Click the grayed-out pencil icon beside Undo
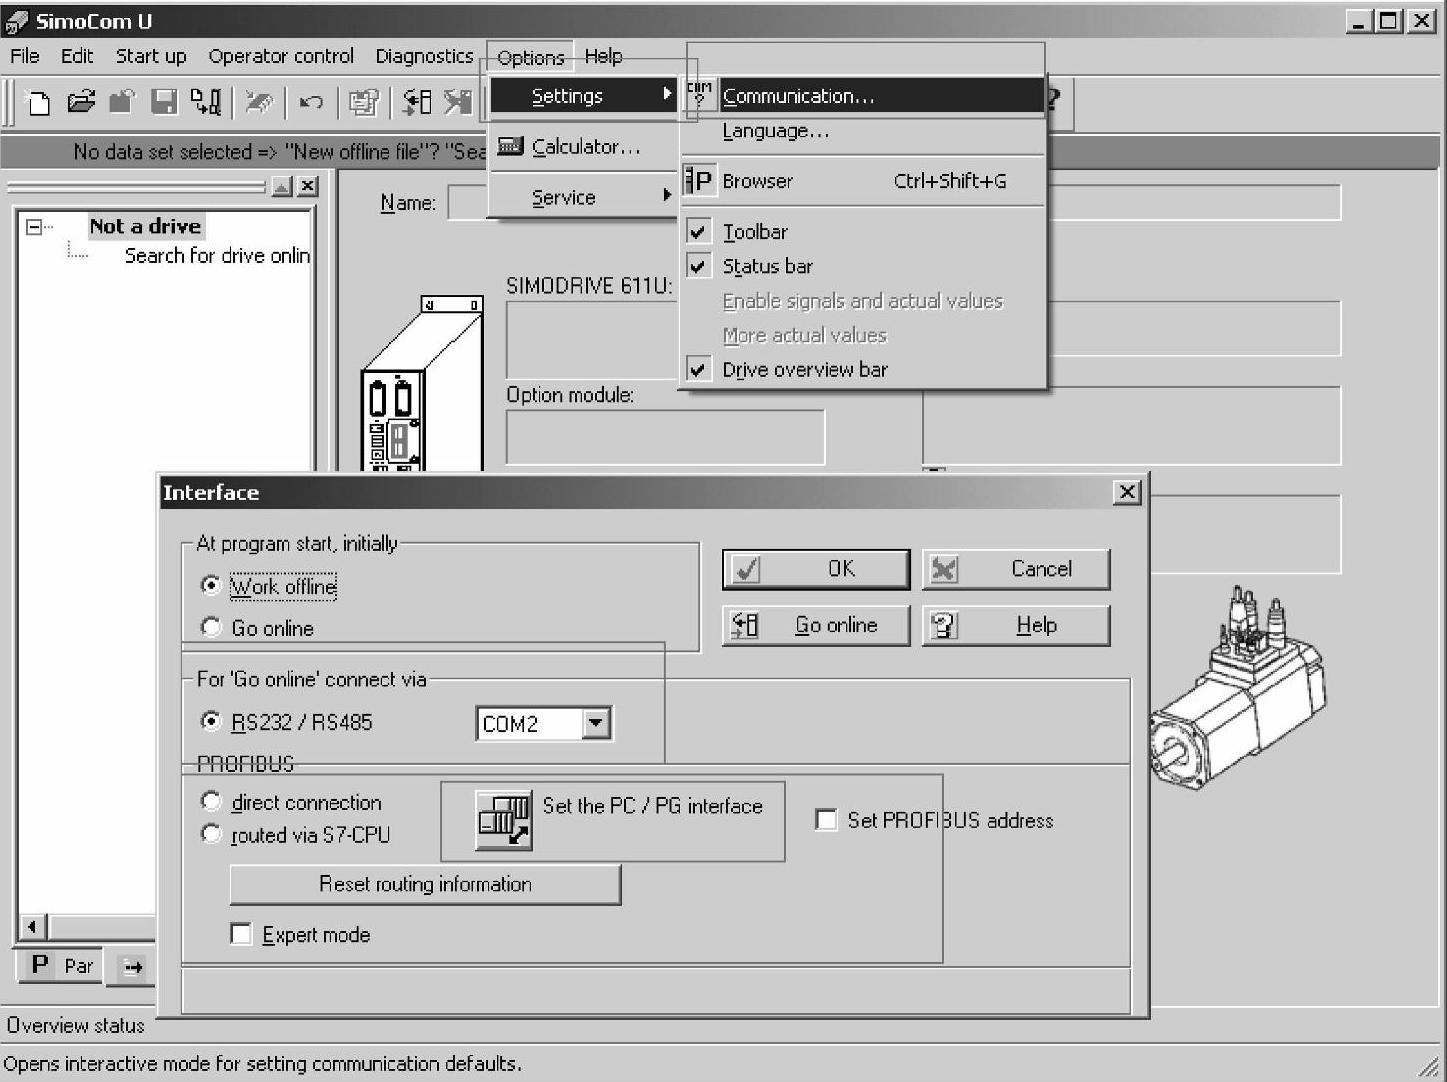Image resolution: width=1447 pixels, height=1082 pixels. point(258,102)
